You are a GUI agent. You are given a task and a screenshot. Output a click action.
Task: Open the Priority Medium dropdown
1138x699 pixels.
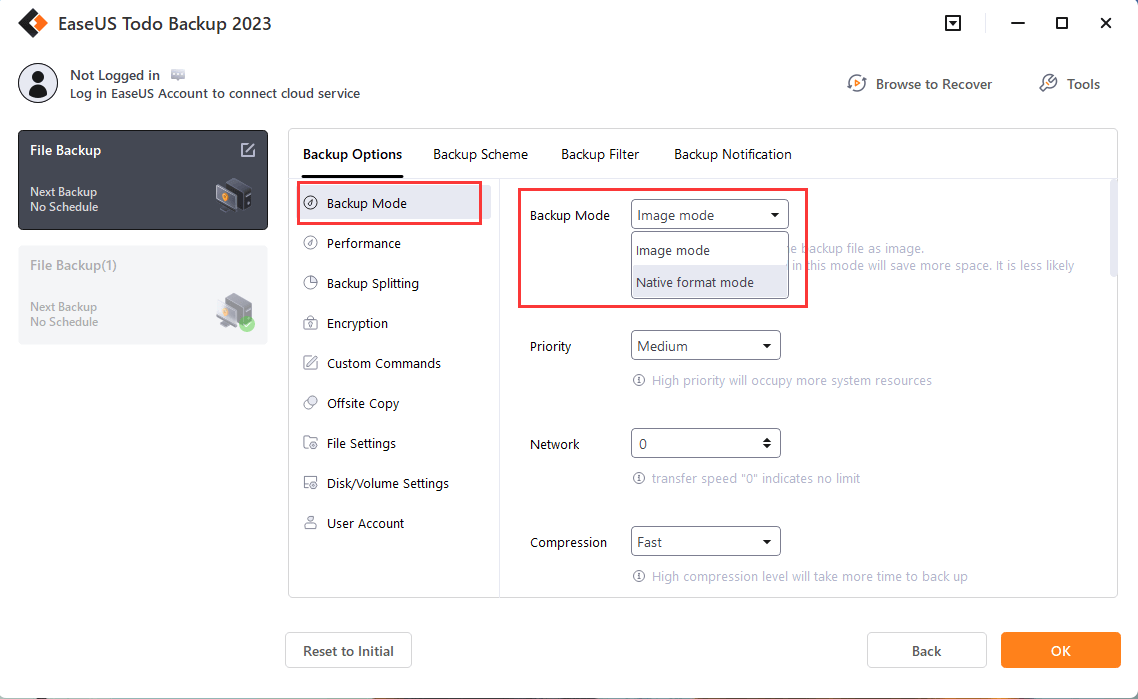(705, 346)
